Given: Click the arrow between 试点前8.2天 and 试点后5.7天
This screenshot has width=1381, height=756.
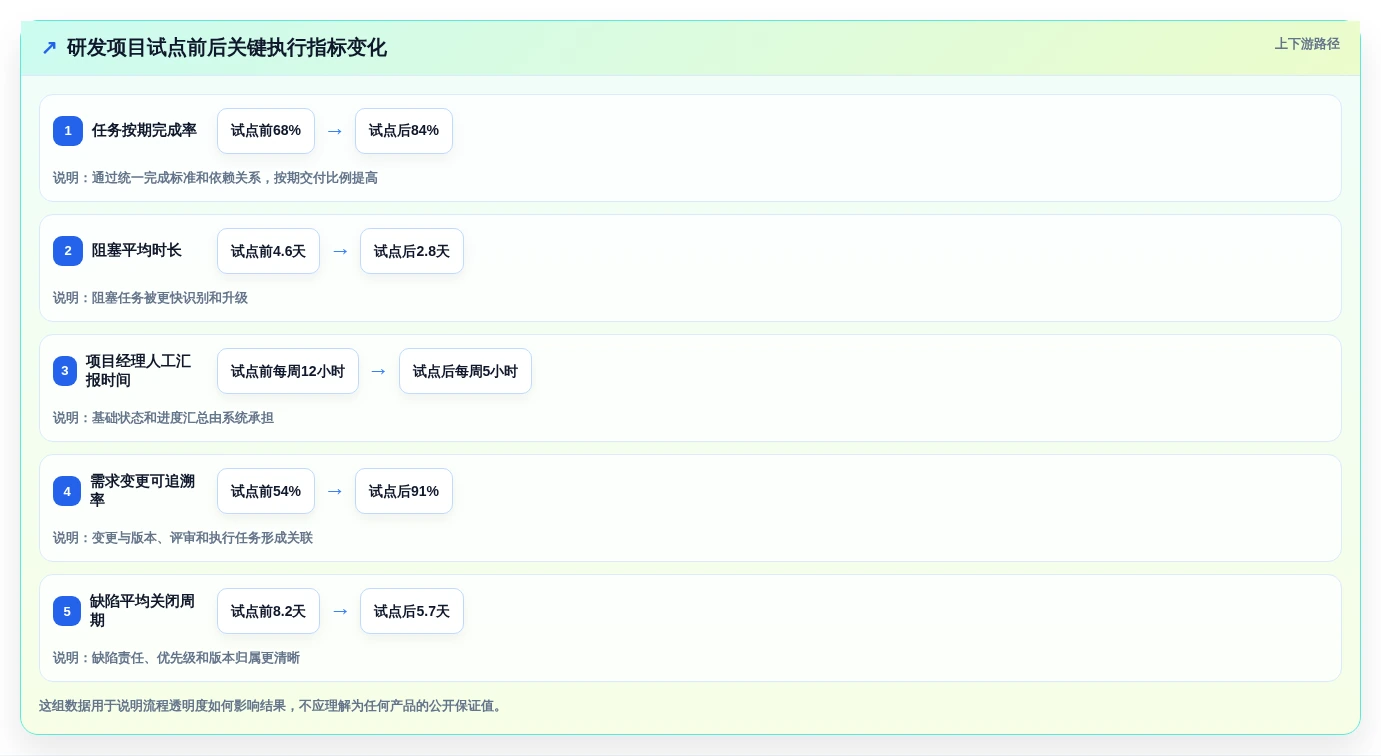Looking at the screenshot, I should click(340, 611).
